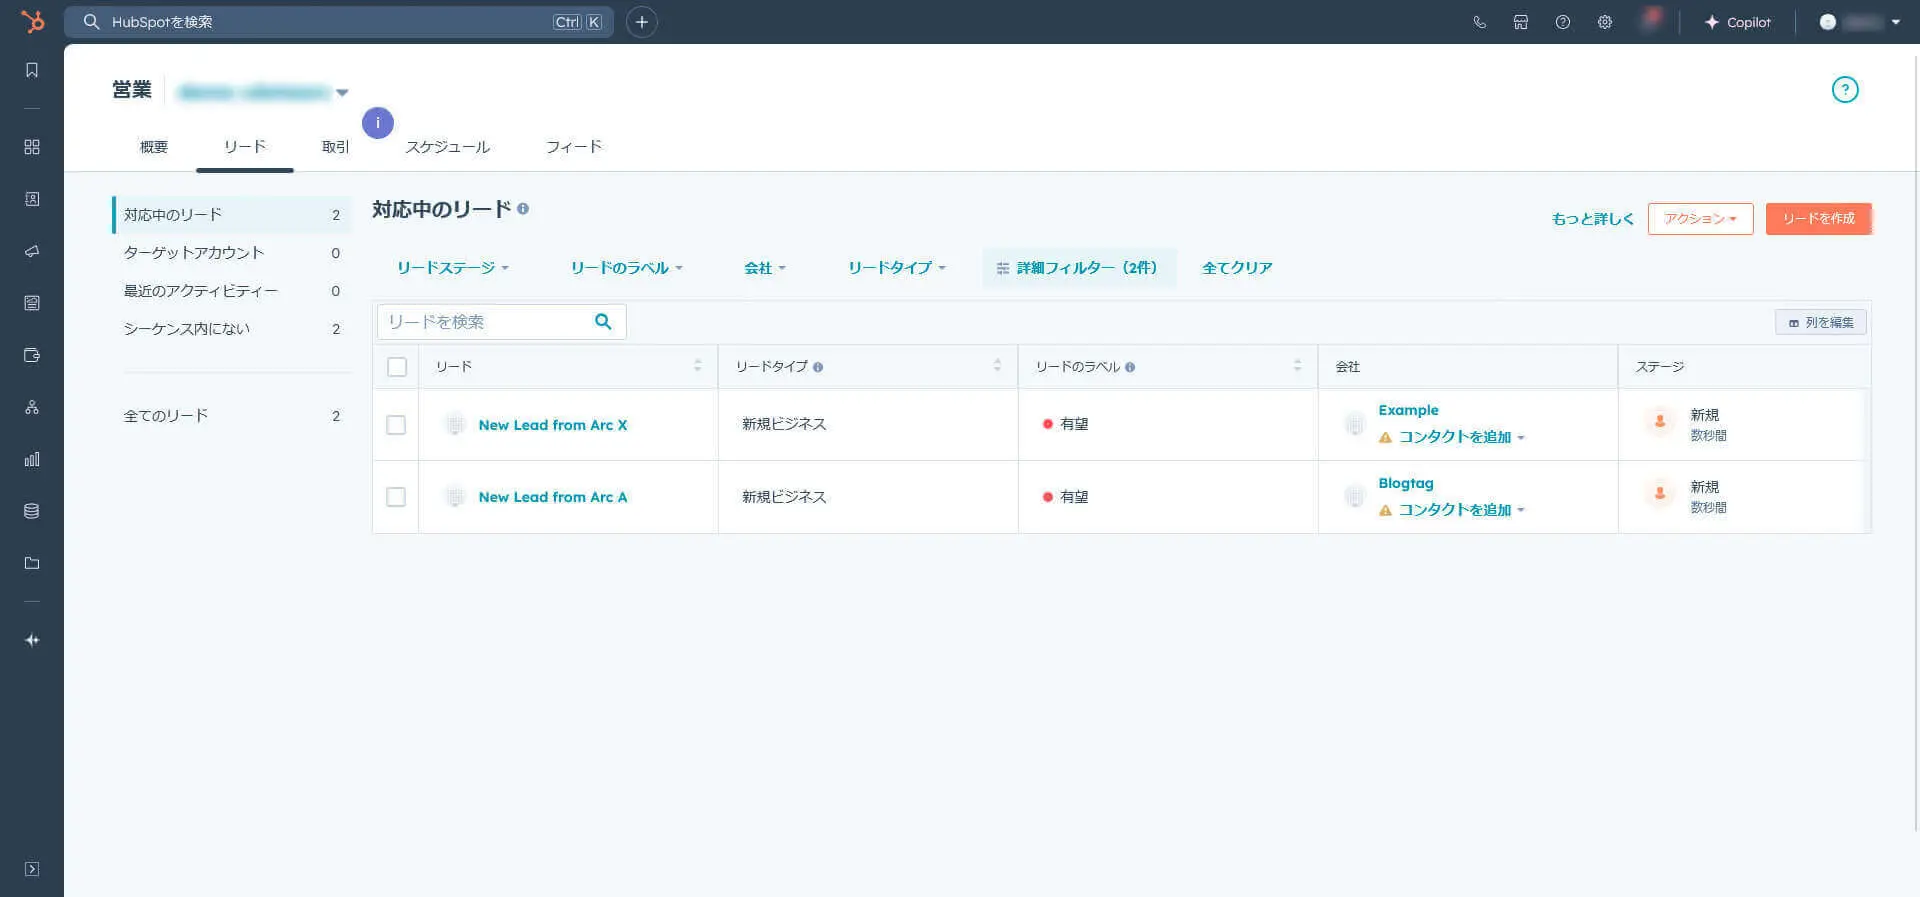Image resolution: width=1920 pixels, height=897 pixels.
Task: Select checkbox for New Lead from Arc X
Action: 396,425
